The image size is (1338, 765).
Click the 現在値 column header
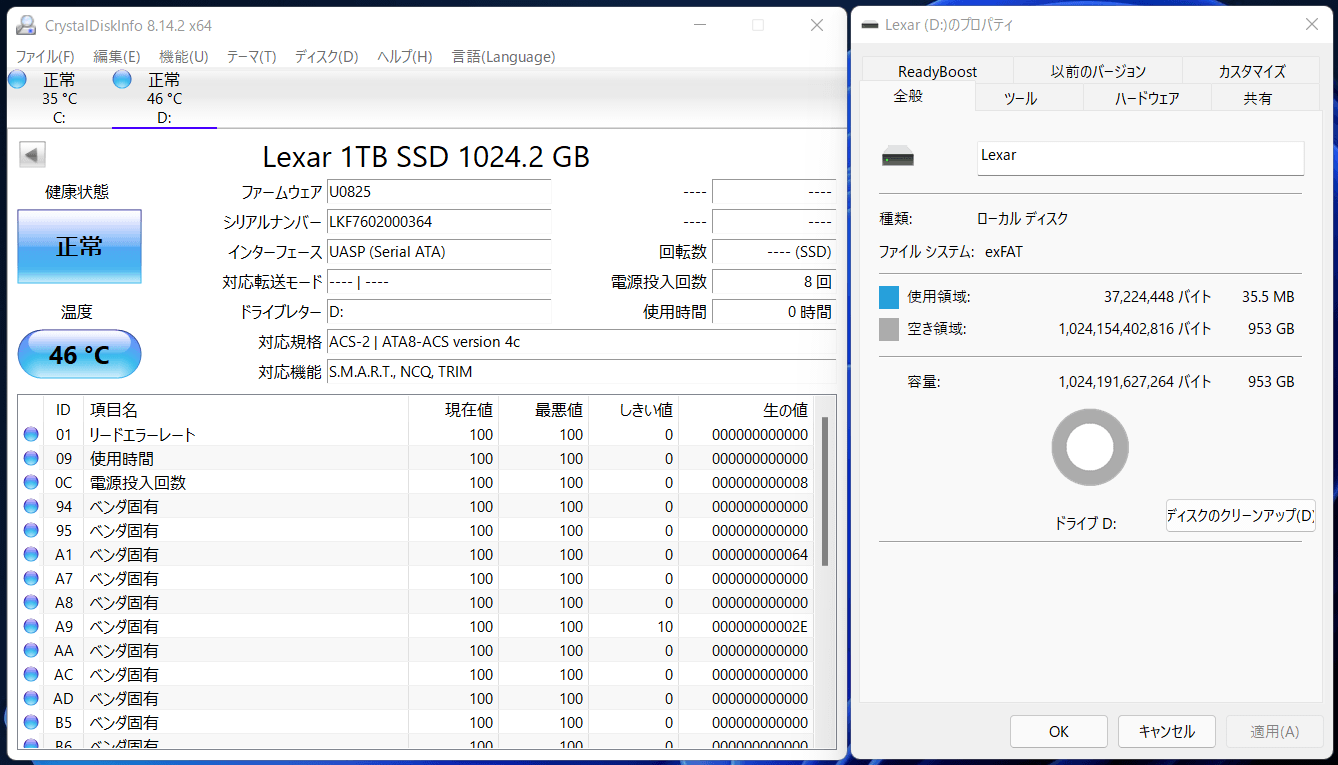tap(454, 410)
